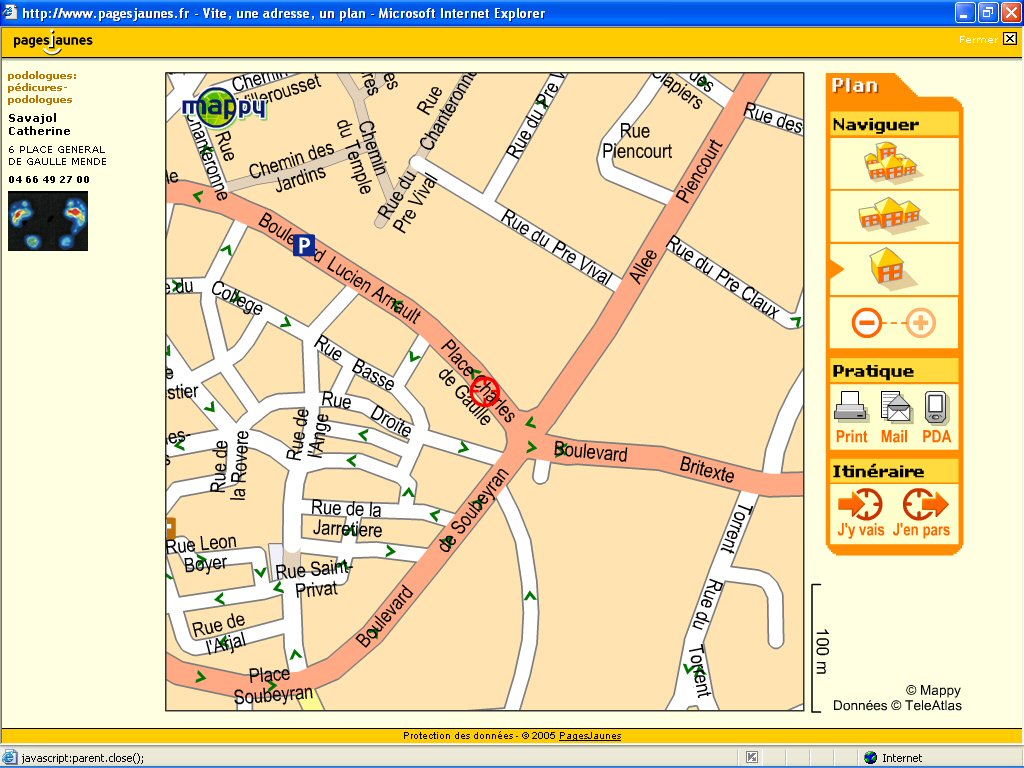The image size is (1024, 768).
Task: Select the widest city-level zoom icon
Action: tap(891, 163)
